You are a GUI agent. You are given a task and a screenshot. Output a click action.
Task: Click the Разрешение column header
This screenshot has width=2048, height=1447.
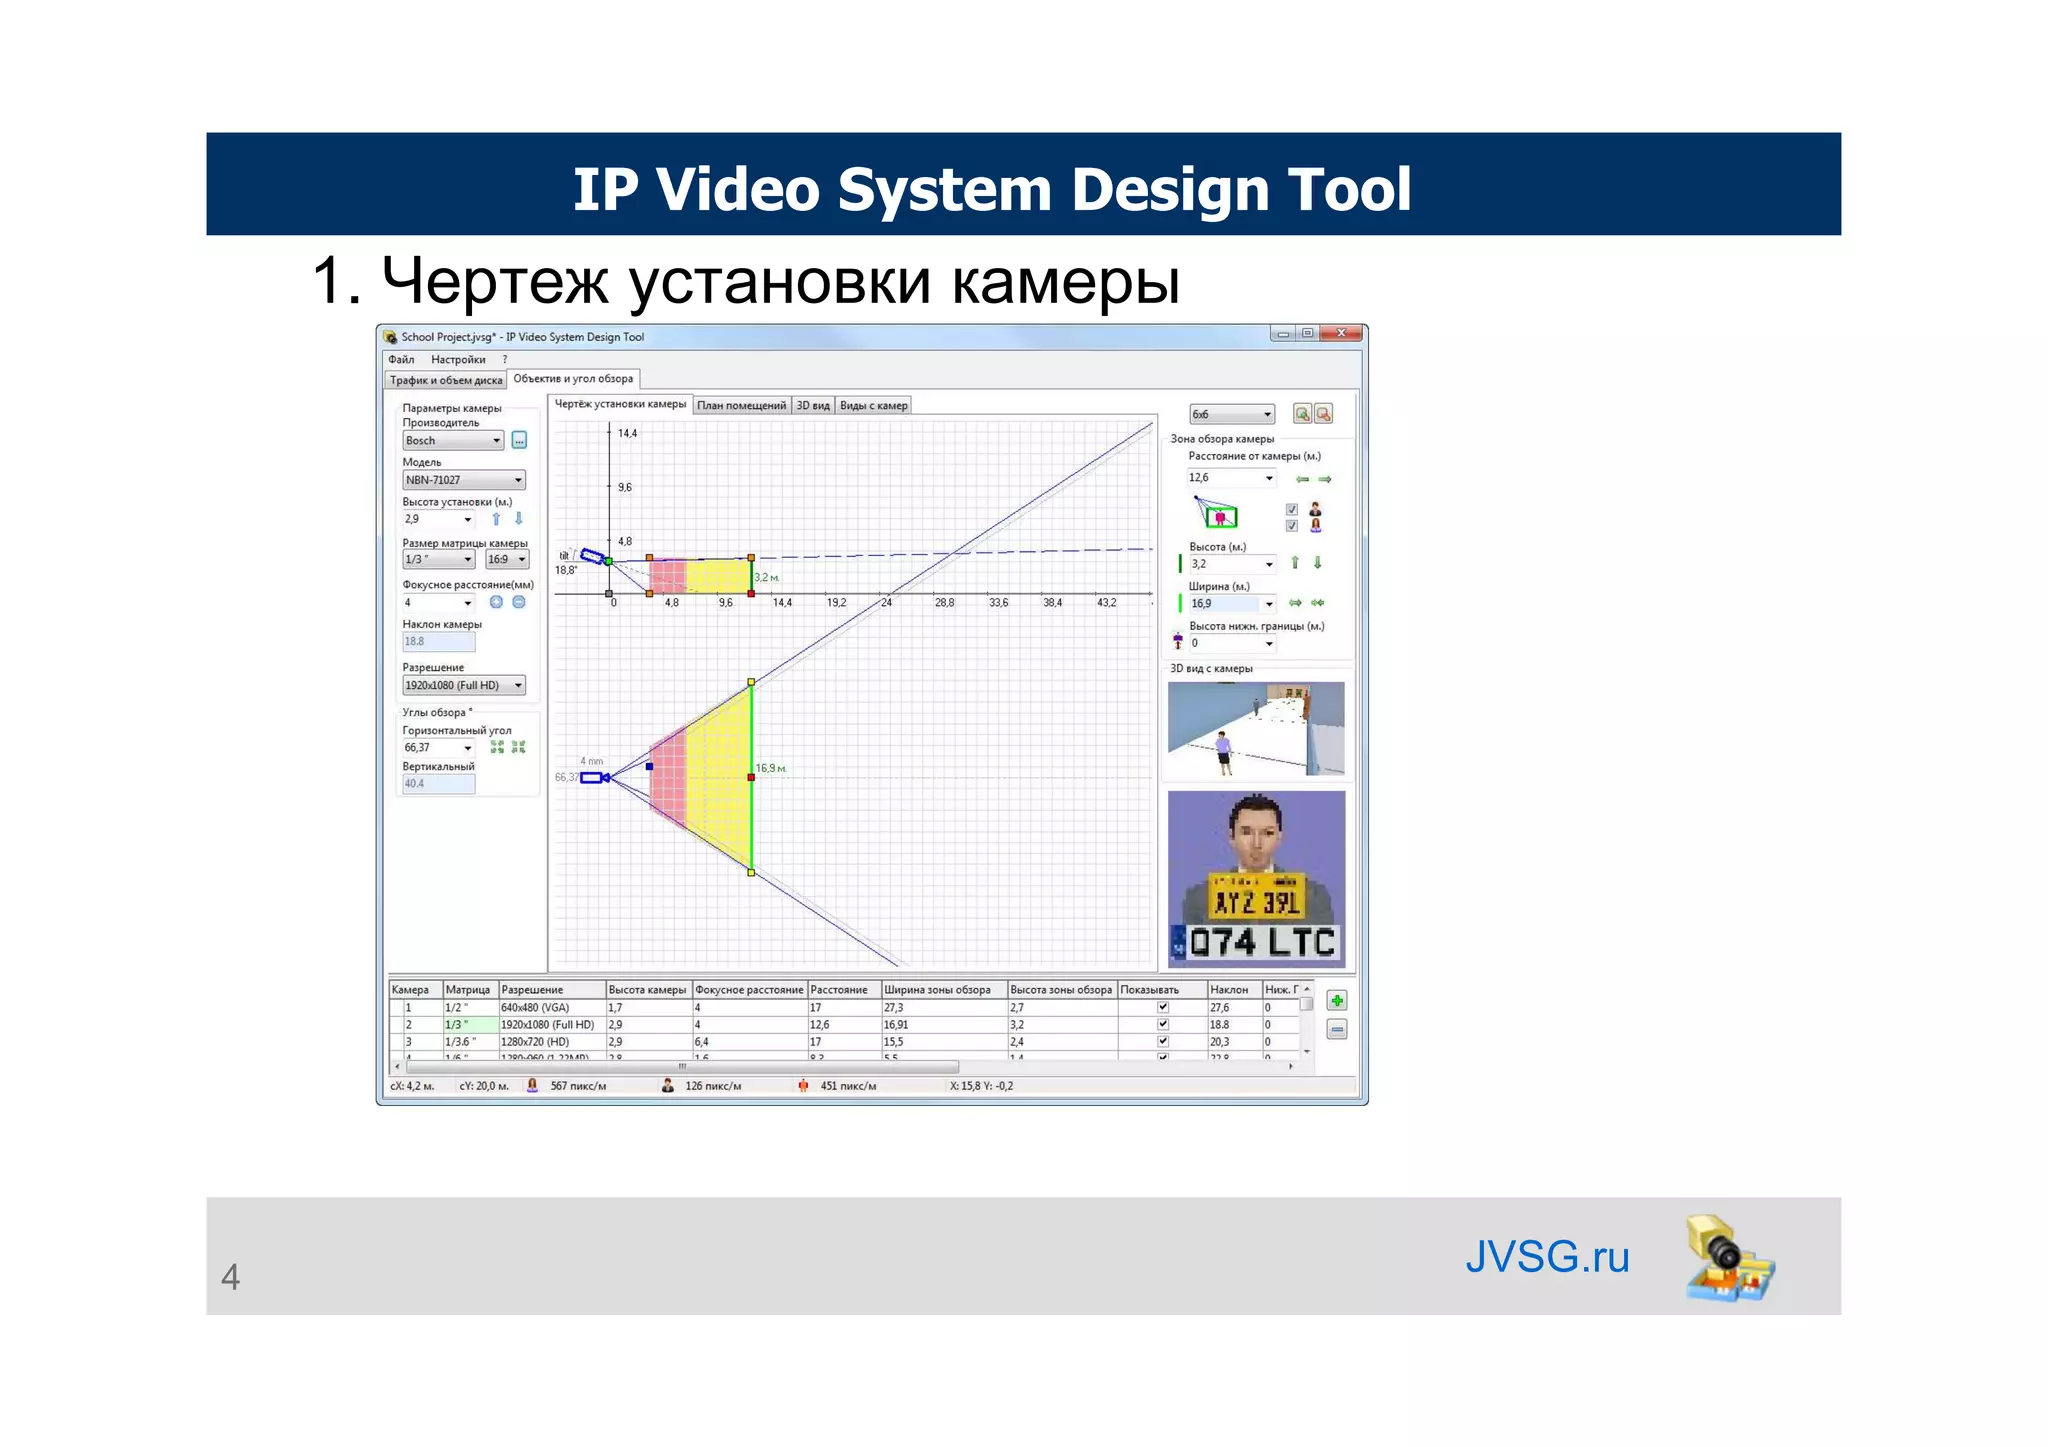552,990
